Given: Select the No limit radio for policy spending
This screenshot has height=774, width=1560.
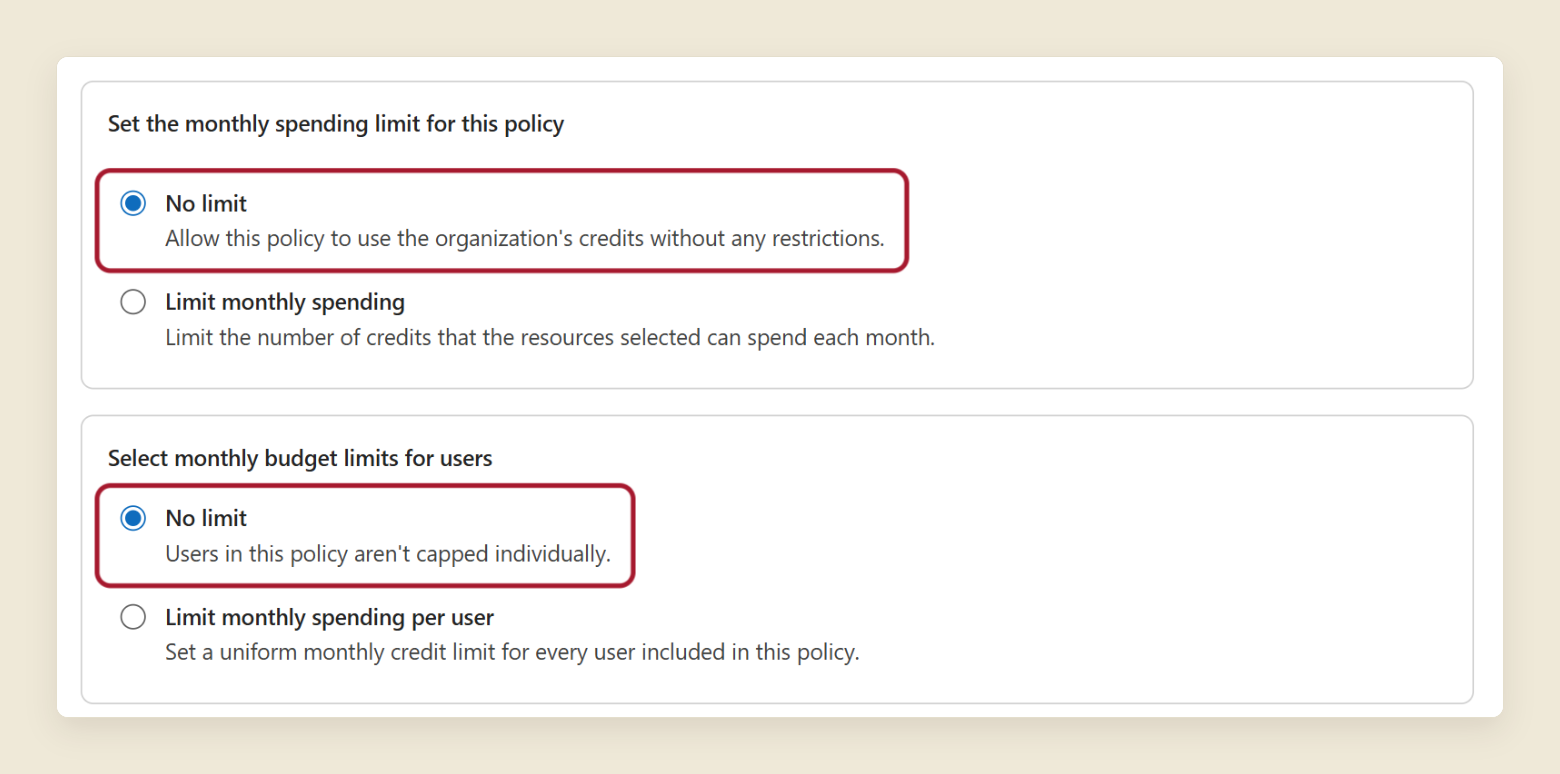Looking at the screenshot, I should click(133, 204).
